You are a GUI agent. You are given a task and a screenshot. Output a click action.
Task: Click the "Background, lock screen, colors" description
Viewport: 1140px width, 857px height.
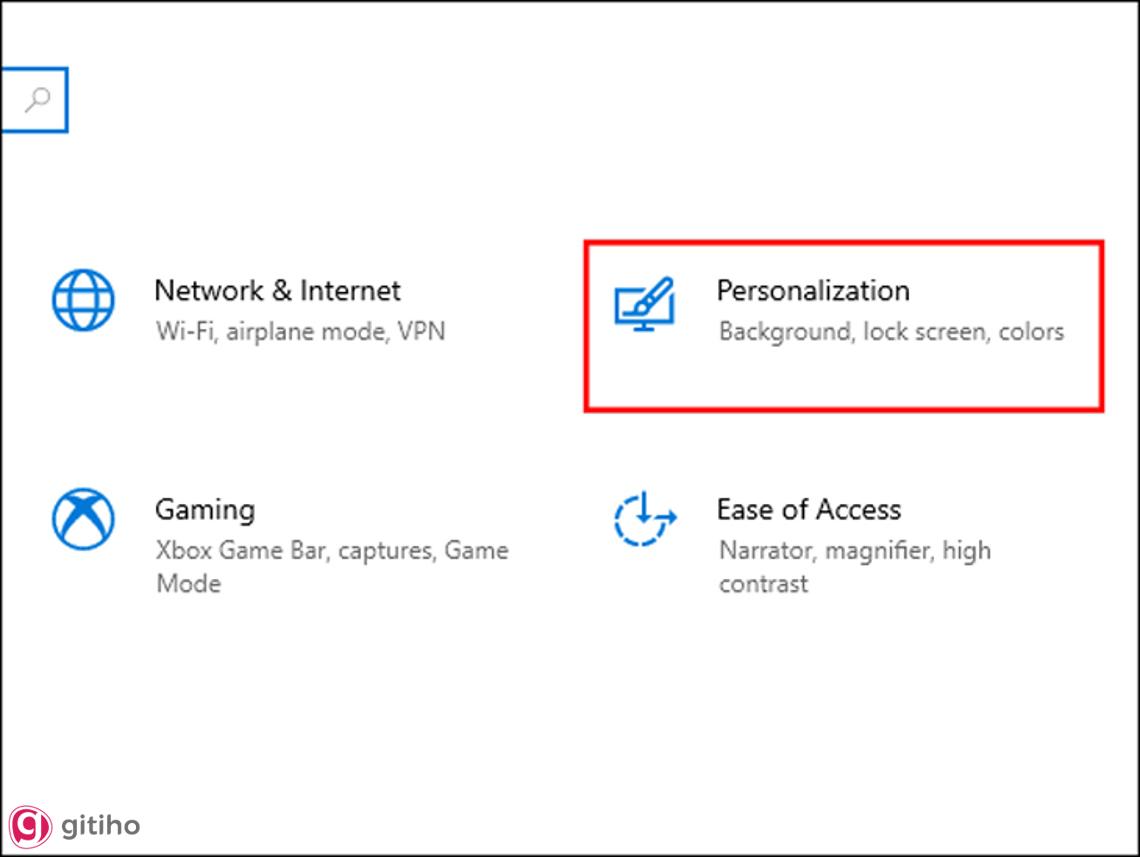[x=891, y=331]
